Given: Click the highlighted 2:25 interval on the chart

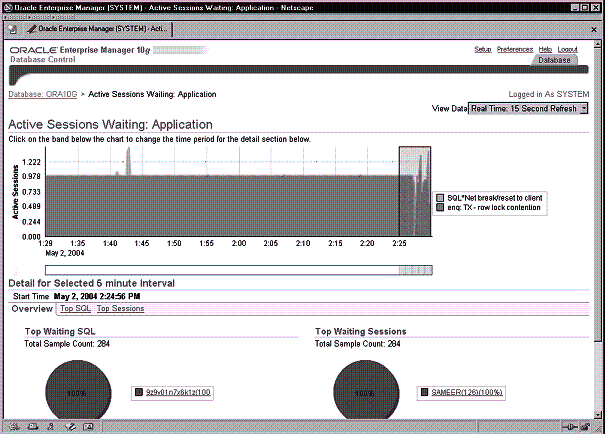Looking at the screenshot, I should [x=415, y=191].
